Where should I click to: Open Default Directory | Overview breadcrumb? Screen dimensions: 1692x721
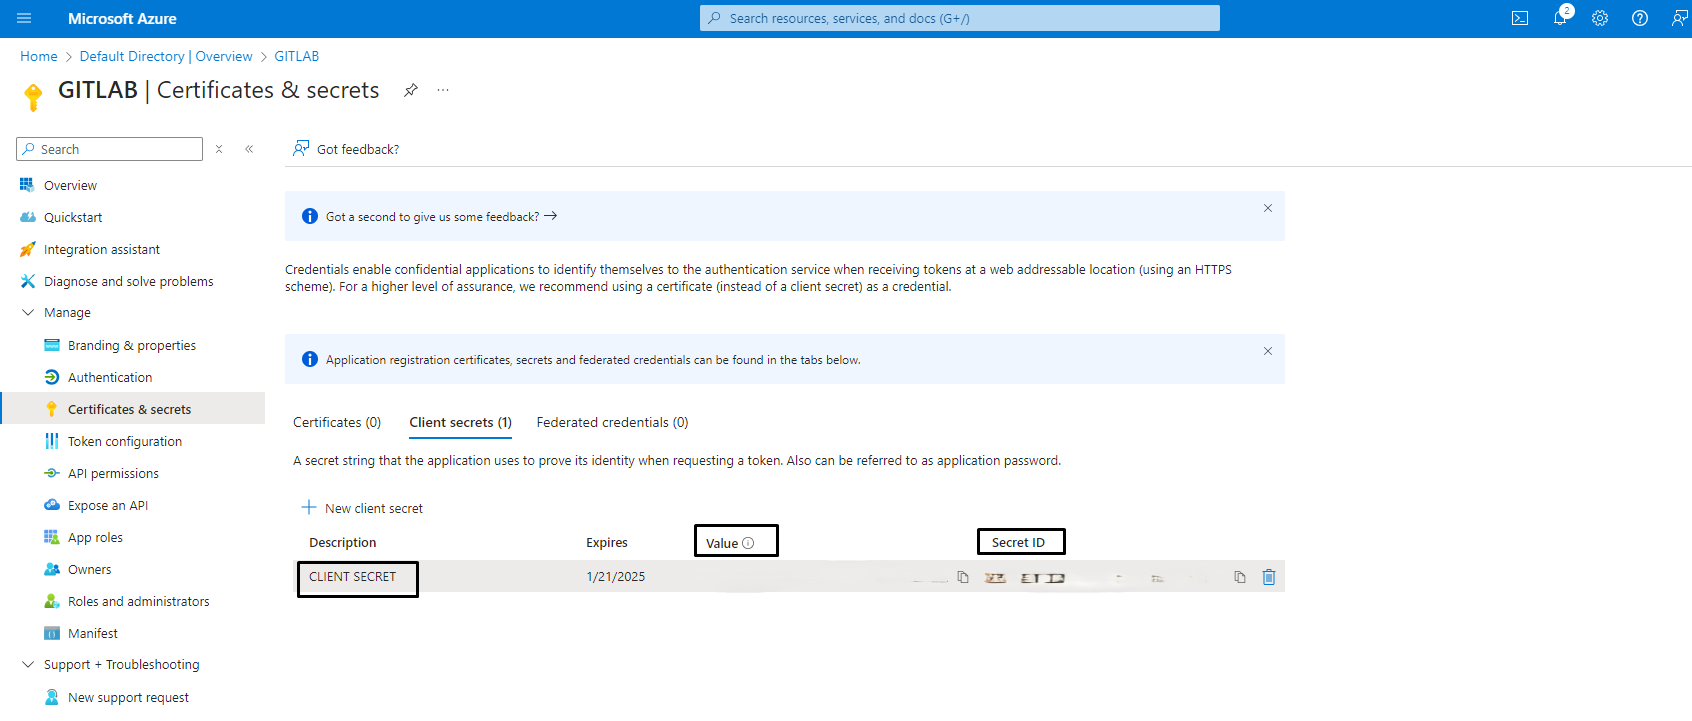tap(166, 57)
